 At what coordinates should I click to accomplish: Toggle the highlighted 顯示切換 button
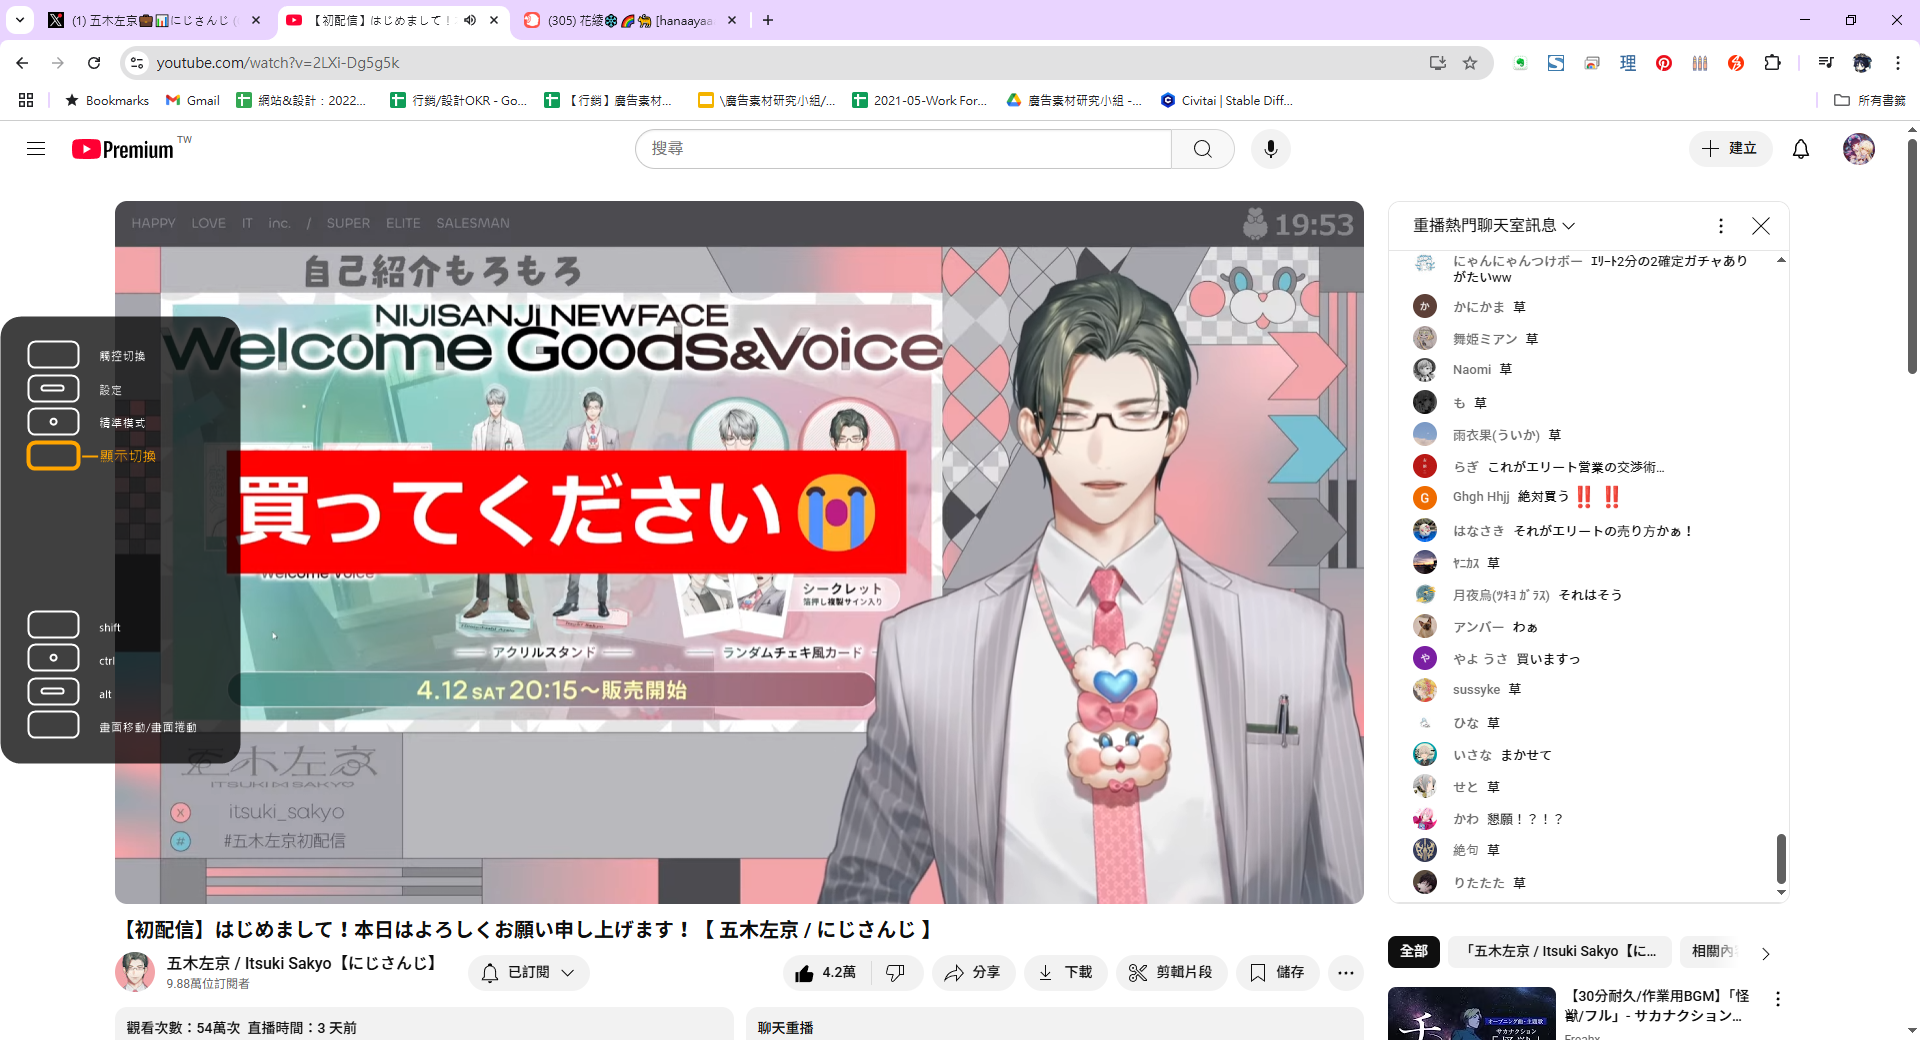coord(53,456)
